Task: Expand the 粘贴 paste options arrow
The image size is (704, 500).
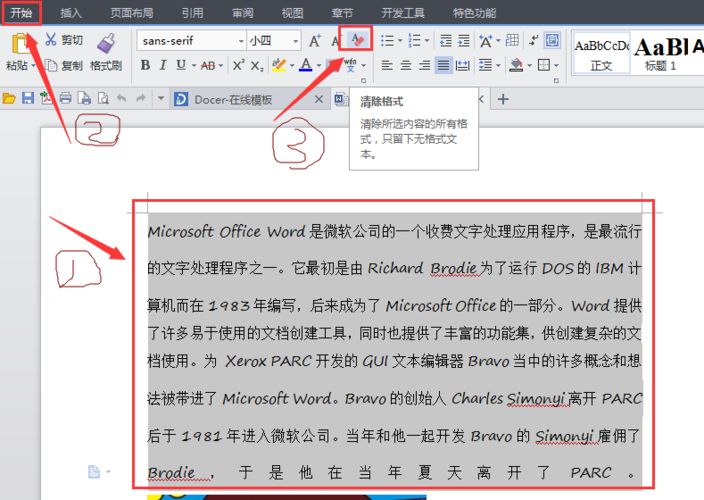Action: pos(33,66)
